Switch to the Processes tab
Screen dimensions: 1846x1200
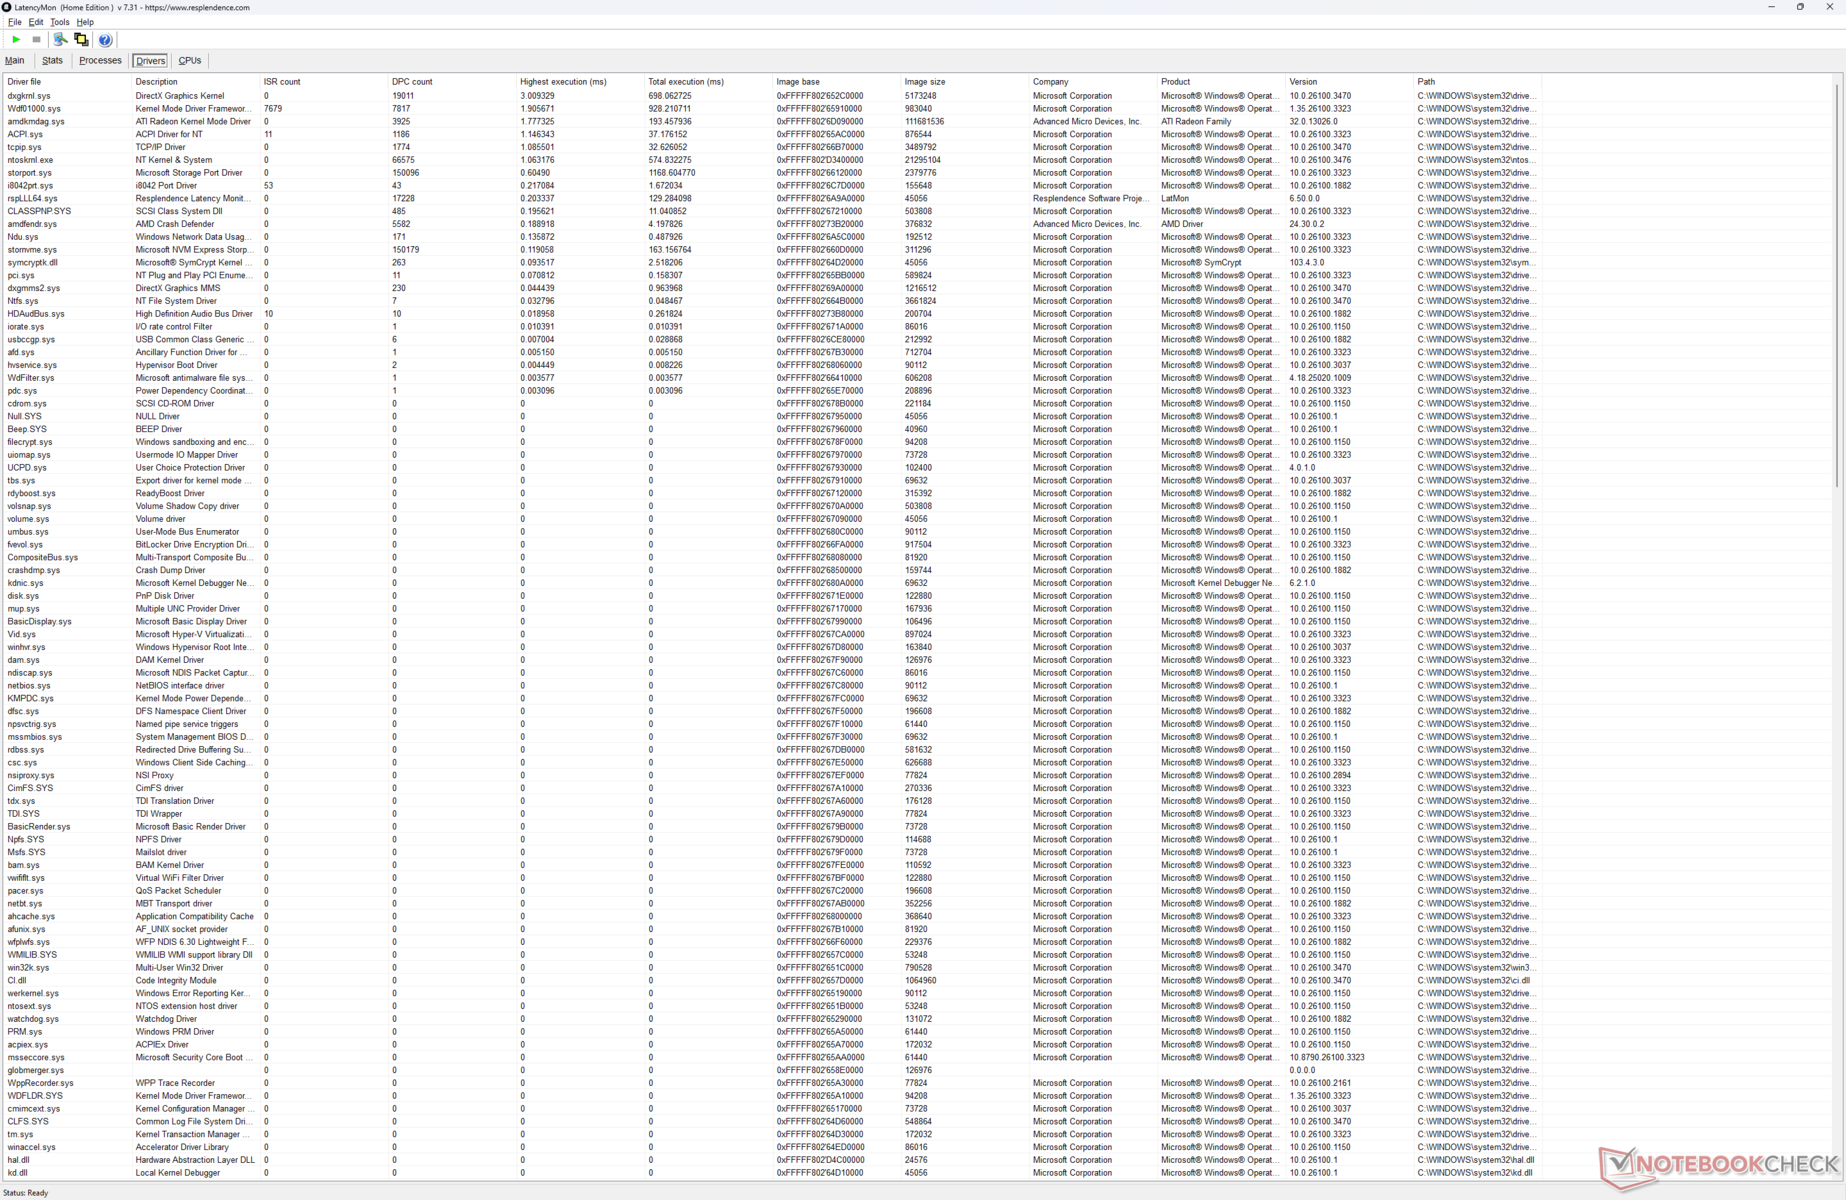pos(100,61)
